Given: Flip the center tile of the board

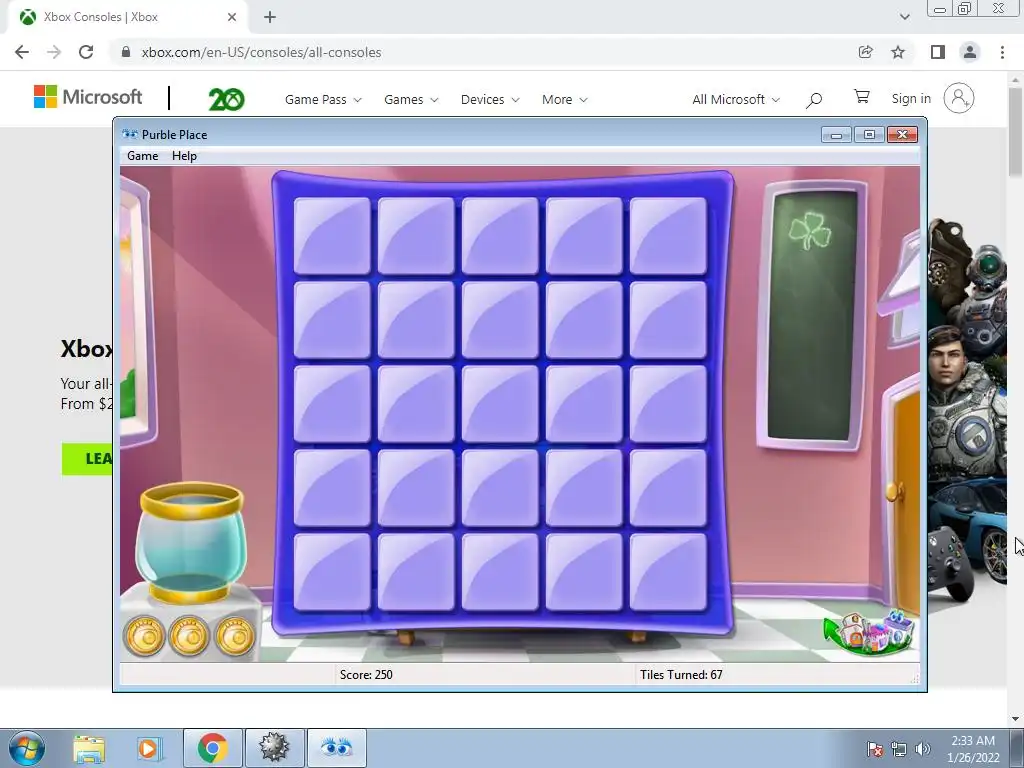Looking at the screenshot, I should click(x=500, y=404).
